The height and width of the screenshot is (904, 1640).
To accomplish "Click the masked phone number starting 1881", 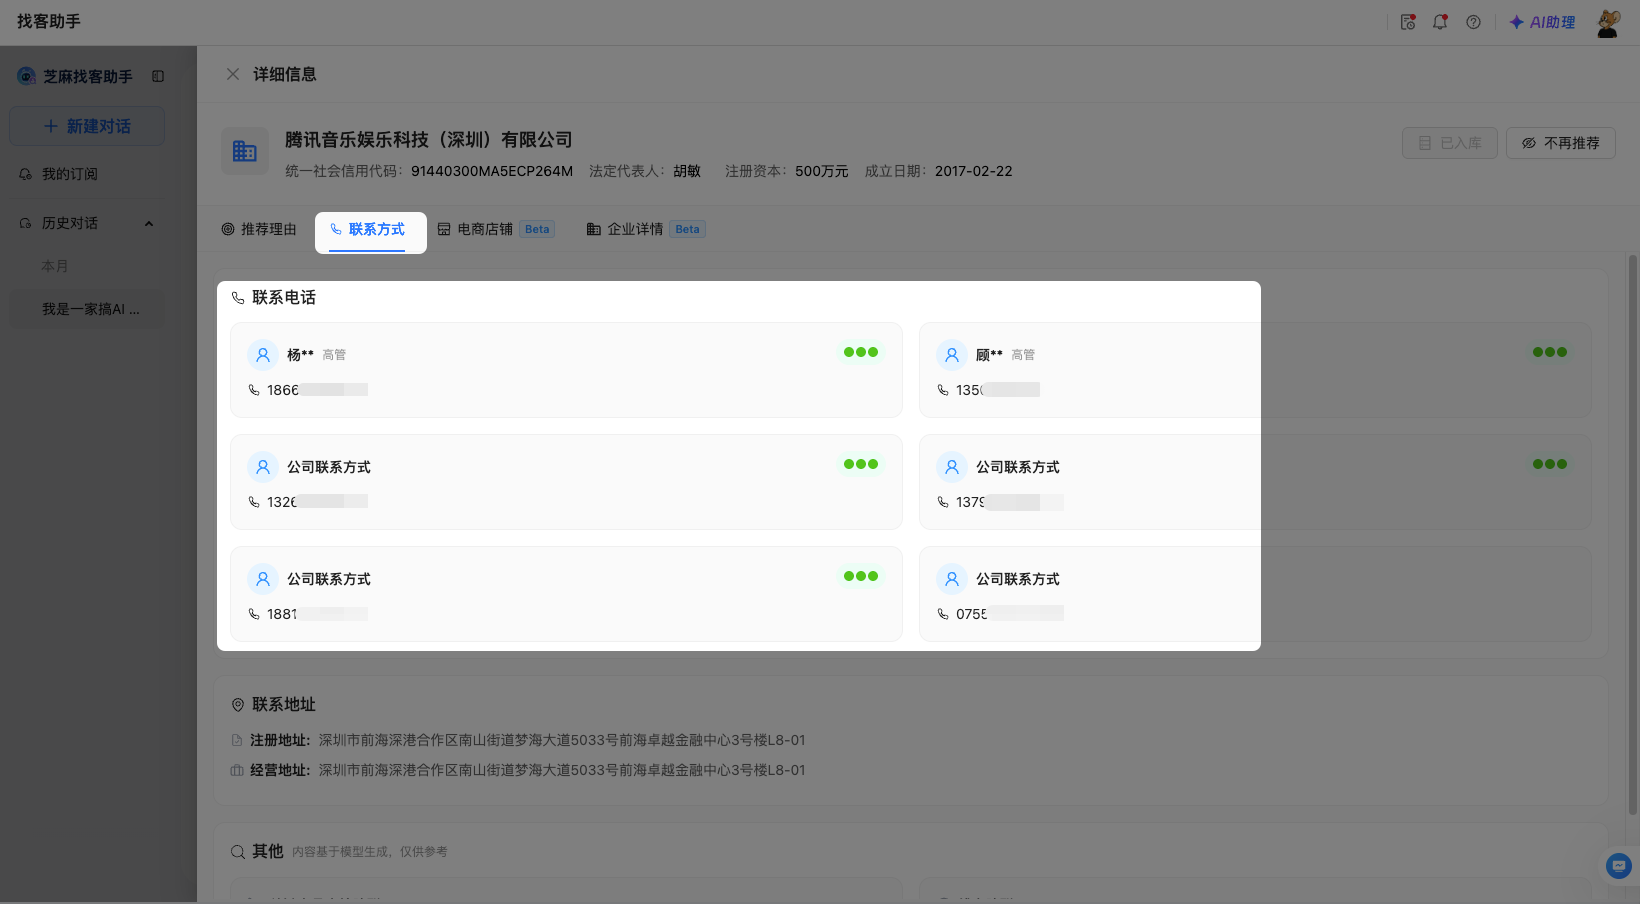I will [x=317, y=614].
